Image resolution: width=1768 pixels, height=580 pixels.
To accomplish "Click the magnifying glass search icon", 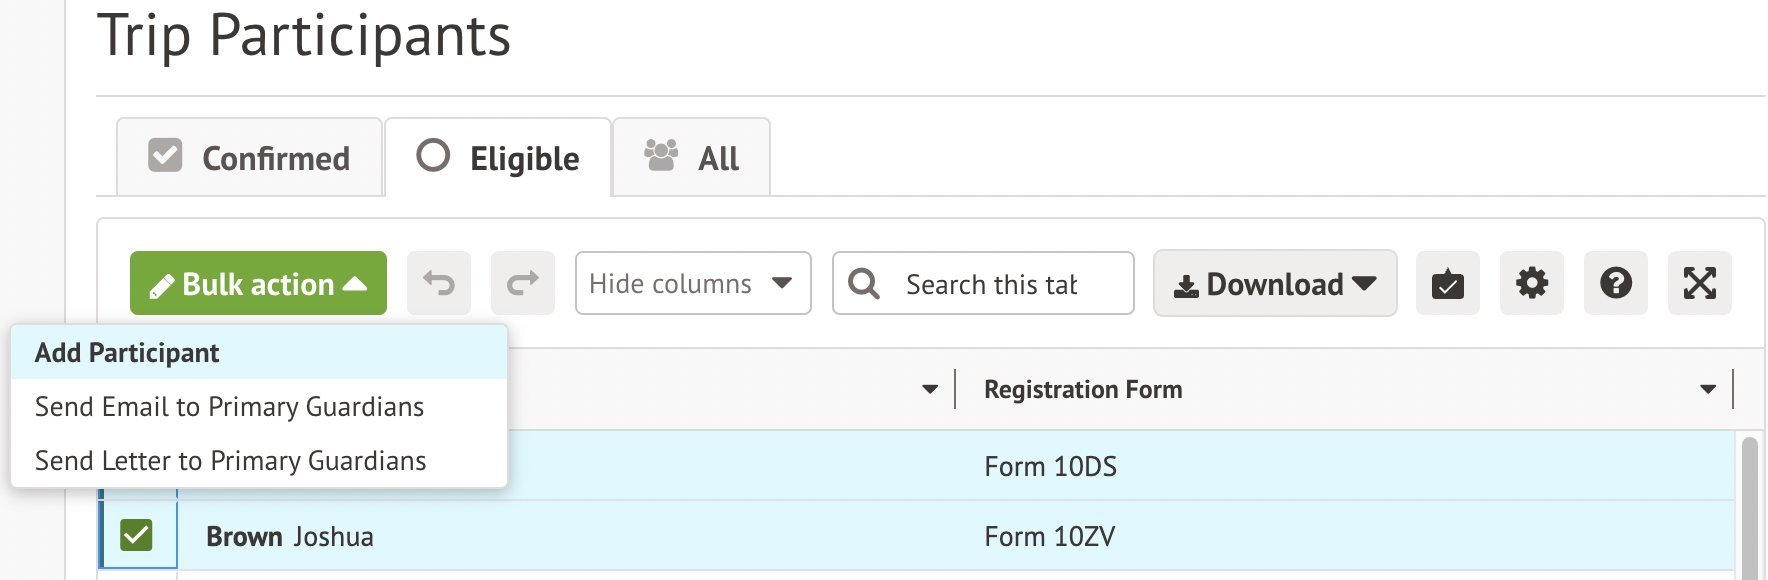I will click(x=864, y=284).
